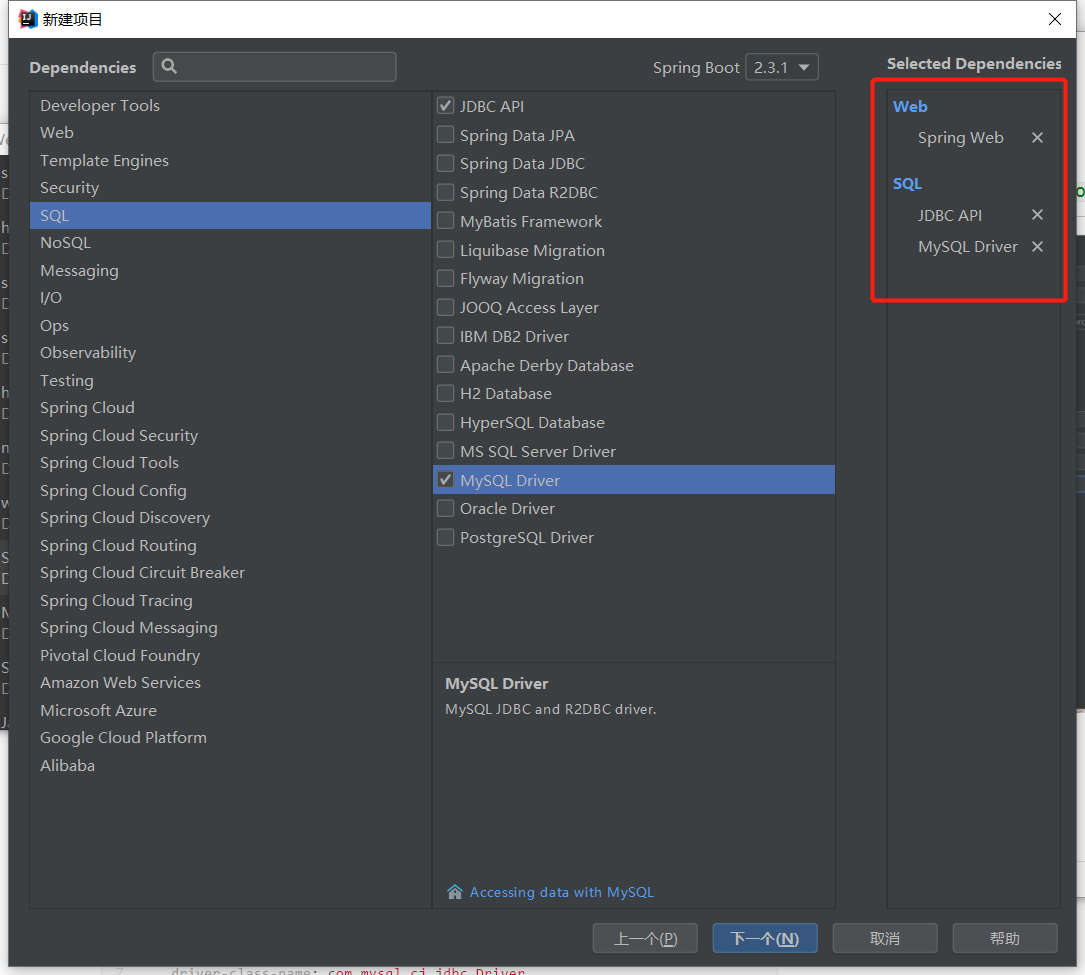The height and width of the screenshot is (975, 1085).
Task: Choose the Developer Tools category
Action: tap(100, 106)
